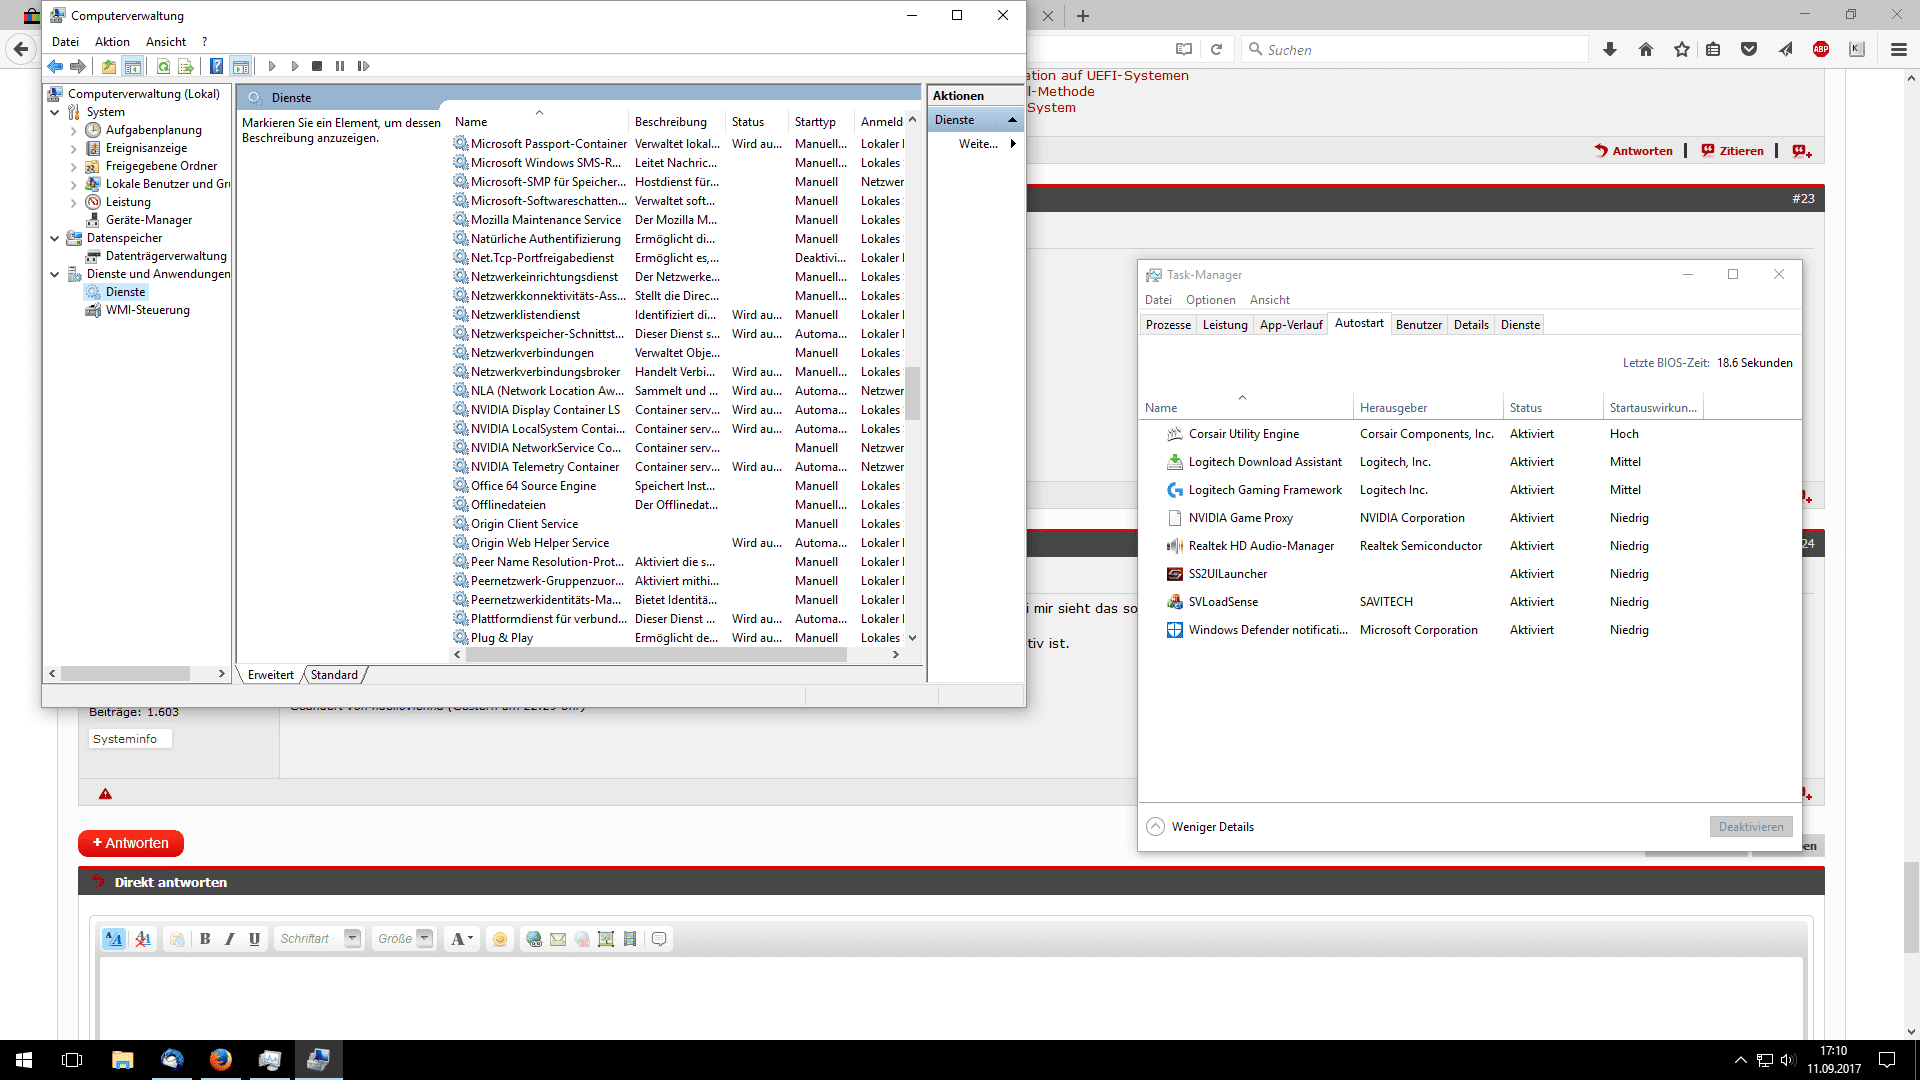The height and width of the screenshot is (1080, 1920).
Task: Click the red Antworten button
Action: point(131,843)
